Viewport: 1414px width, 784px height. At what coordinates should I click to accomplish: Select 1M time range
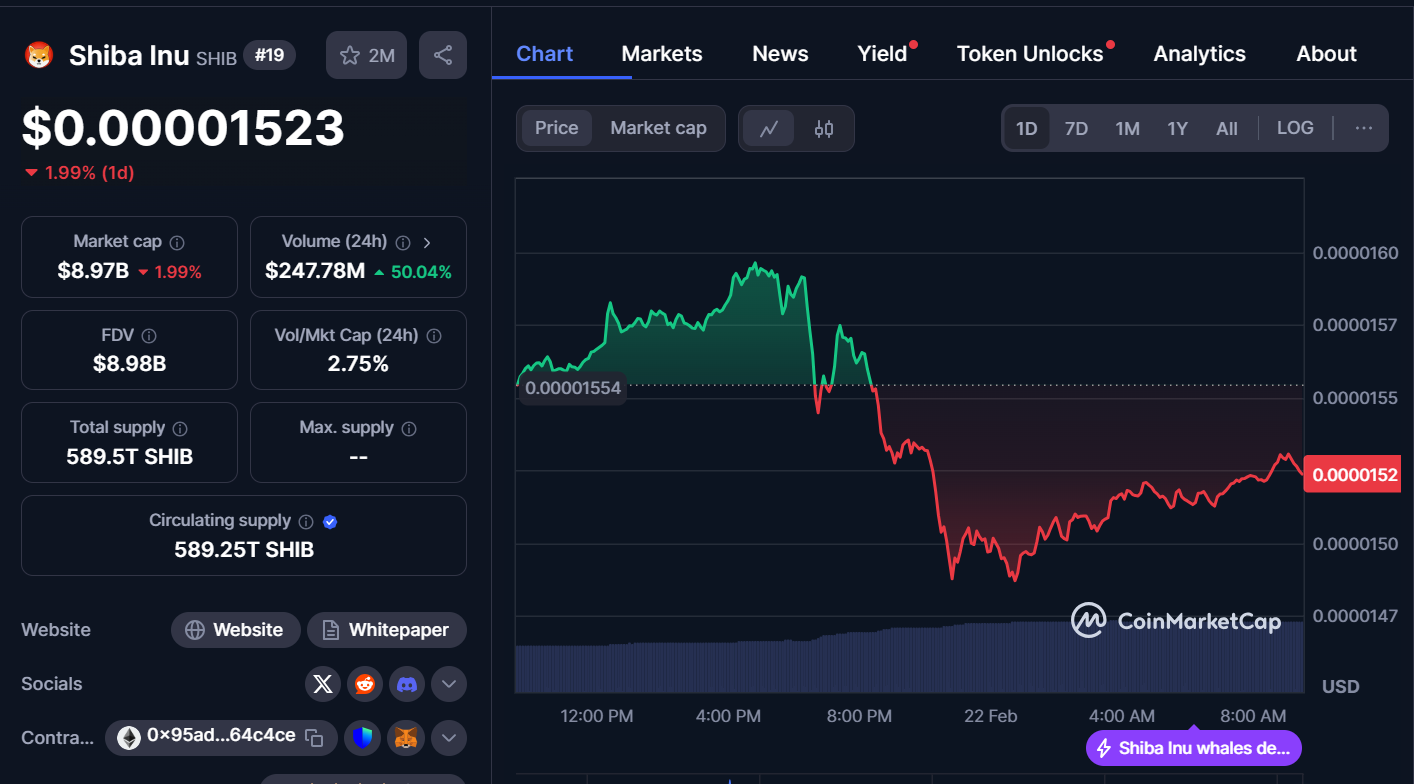coord(1127,128)
